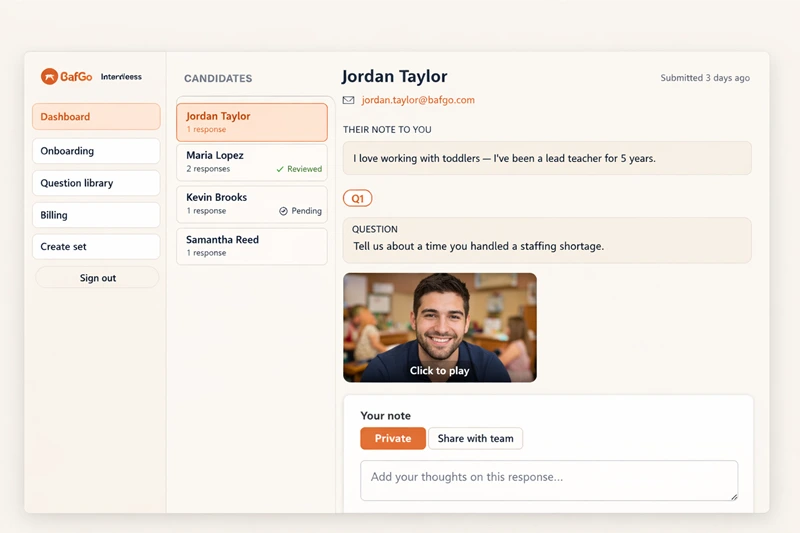Switch note to Share with team
Viewport: 800px width, 533px height.
click(x=476, y=439)
